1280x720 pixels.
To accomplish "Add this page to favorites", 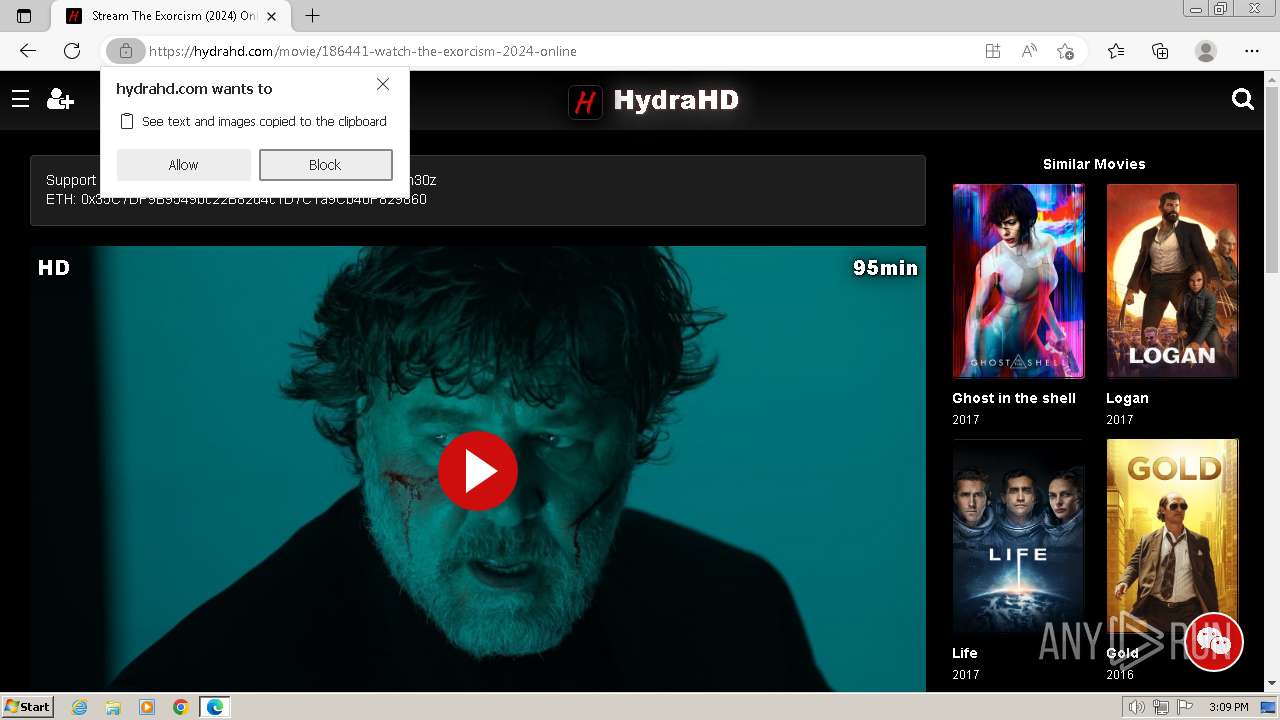I will pyautogui.click(x=1066, y=51).
